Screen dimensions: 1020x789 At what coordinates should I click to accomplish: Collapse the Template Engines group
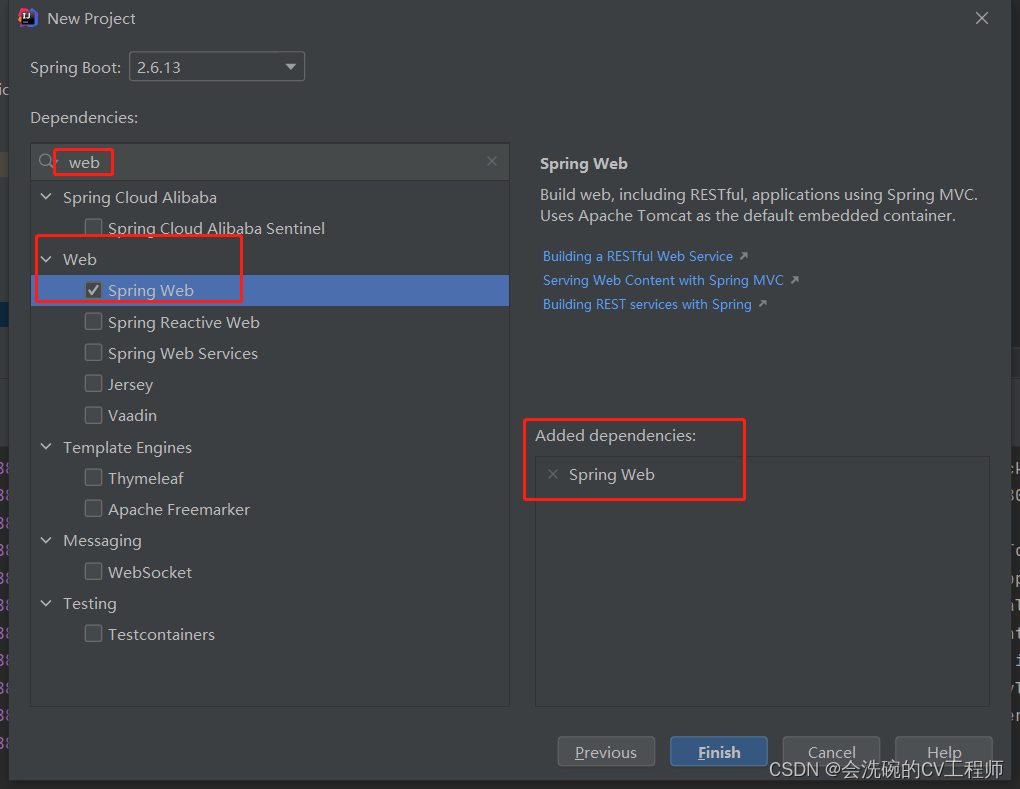tap(46, 447)
